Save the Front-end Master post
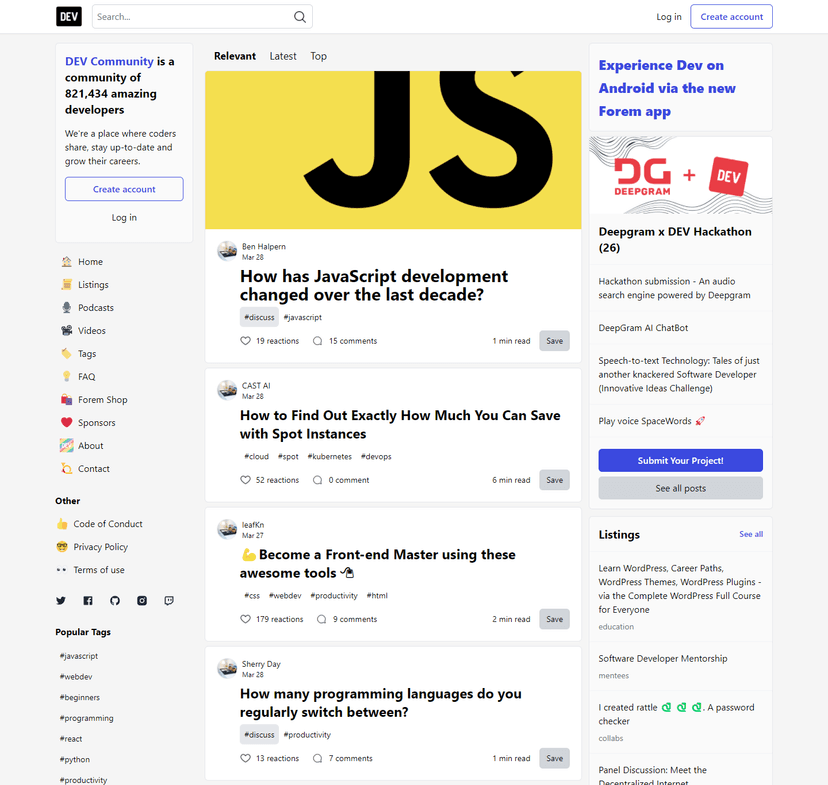Viewport: 828px width, 785px height. [554, 619]
